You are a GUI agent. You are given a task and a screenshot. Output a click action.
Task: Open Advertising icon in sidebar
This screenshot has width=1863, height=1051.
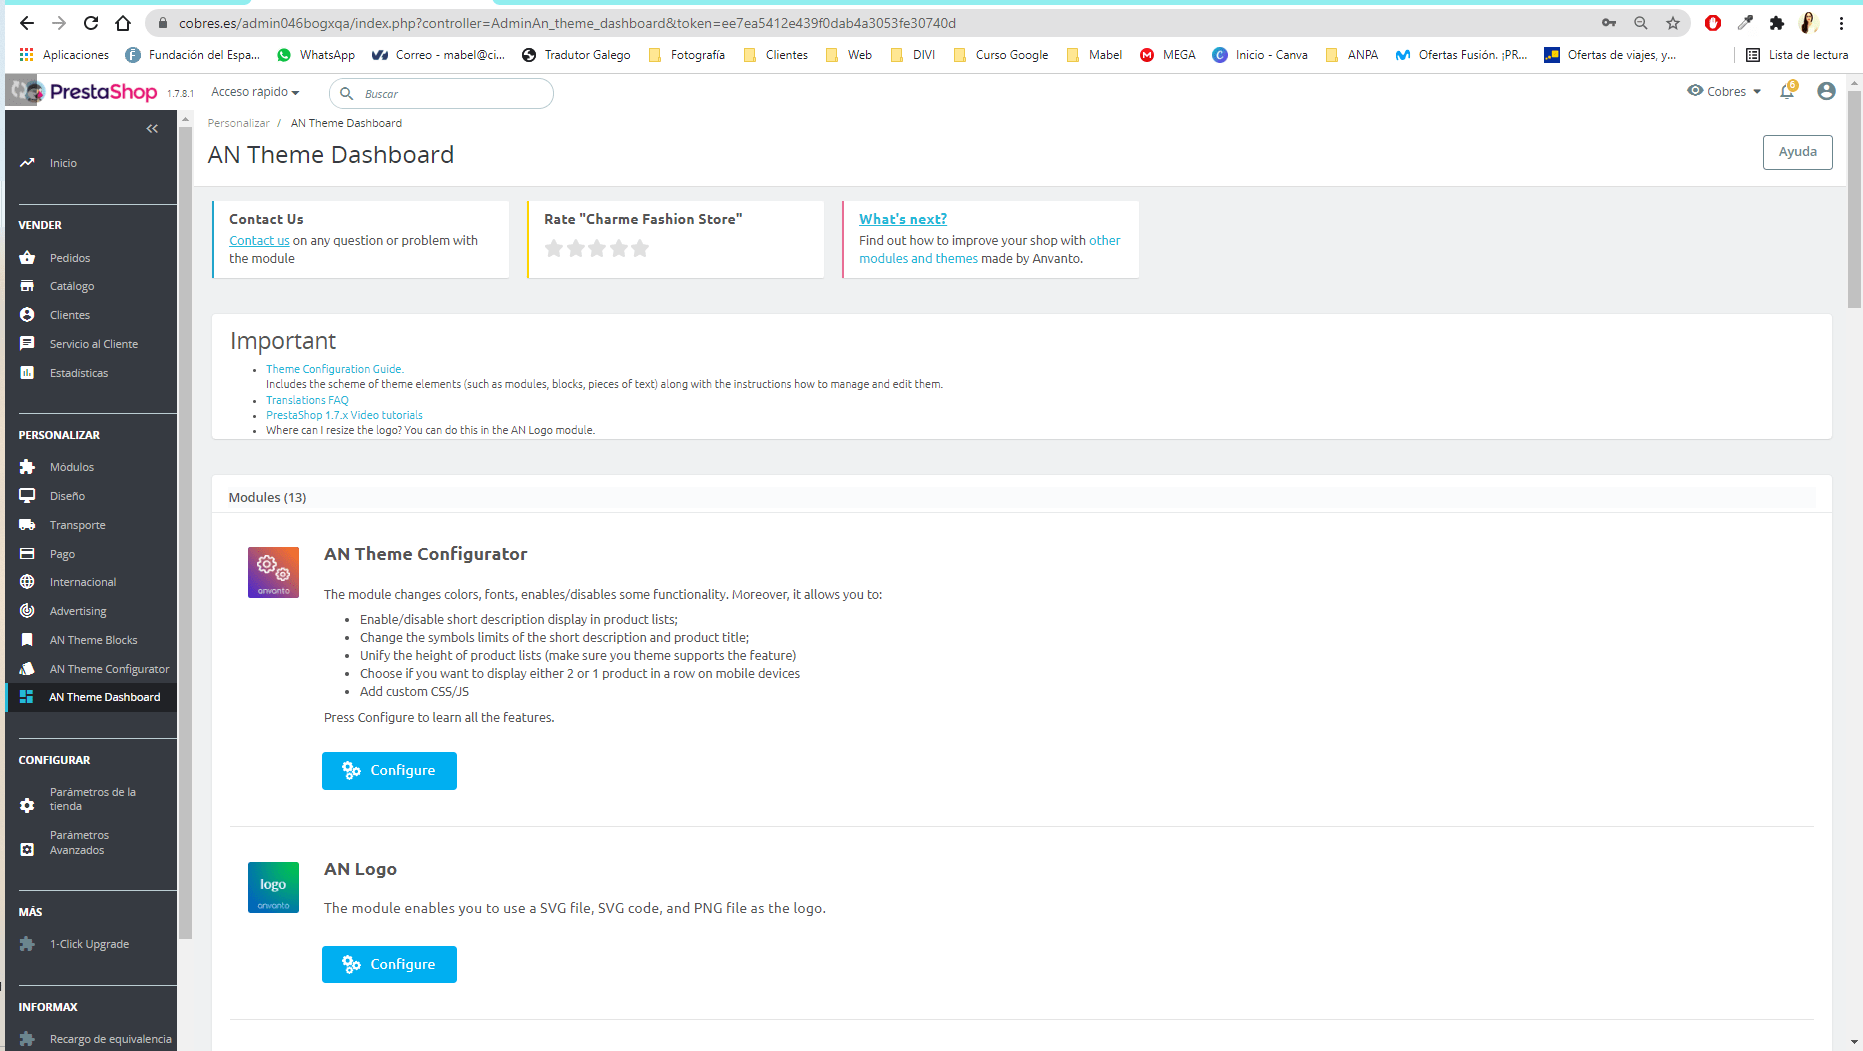click(27, 611)
